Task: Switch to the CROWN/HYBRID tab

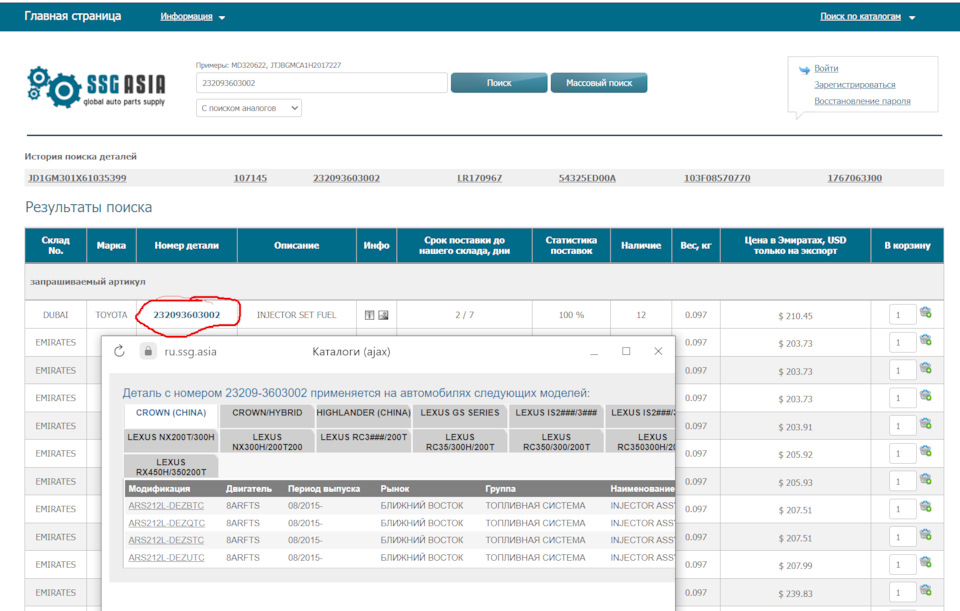Action: 266,412
